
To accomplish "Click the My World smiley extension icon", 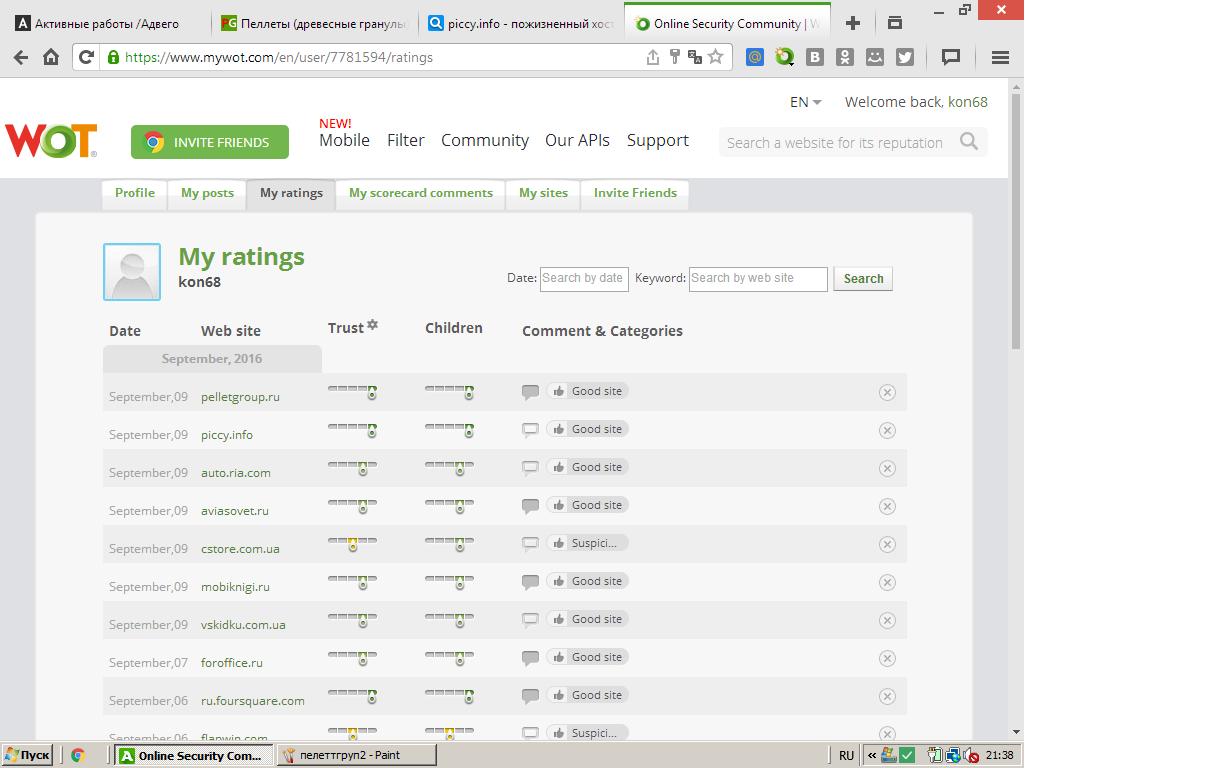I will (875, 57).
